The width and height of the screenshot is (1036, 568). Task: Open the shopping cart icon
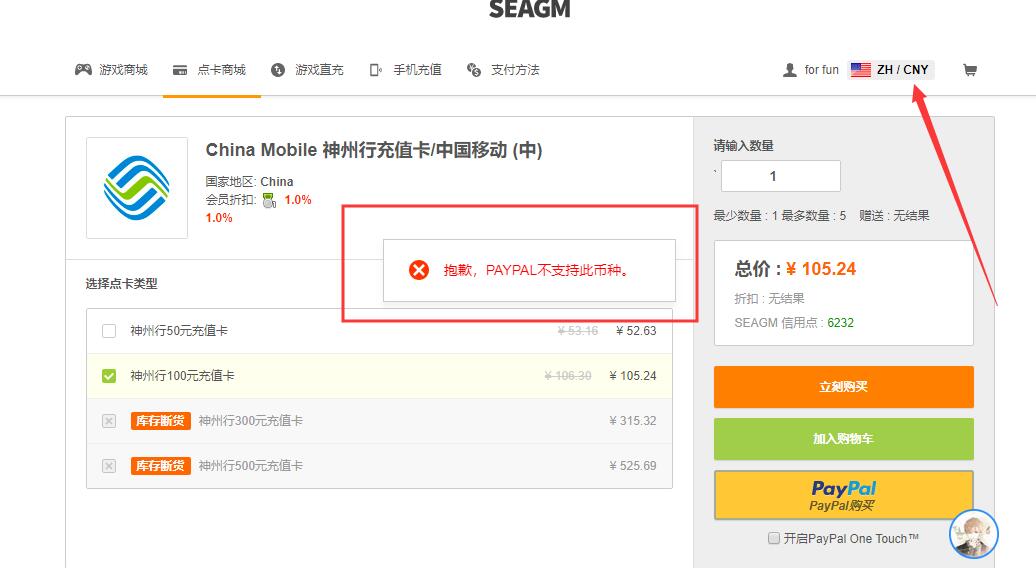(970, 70)
